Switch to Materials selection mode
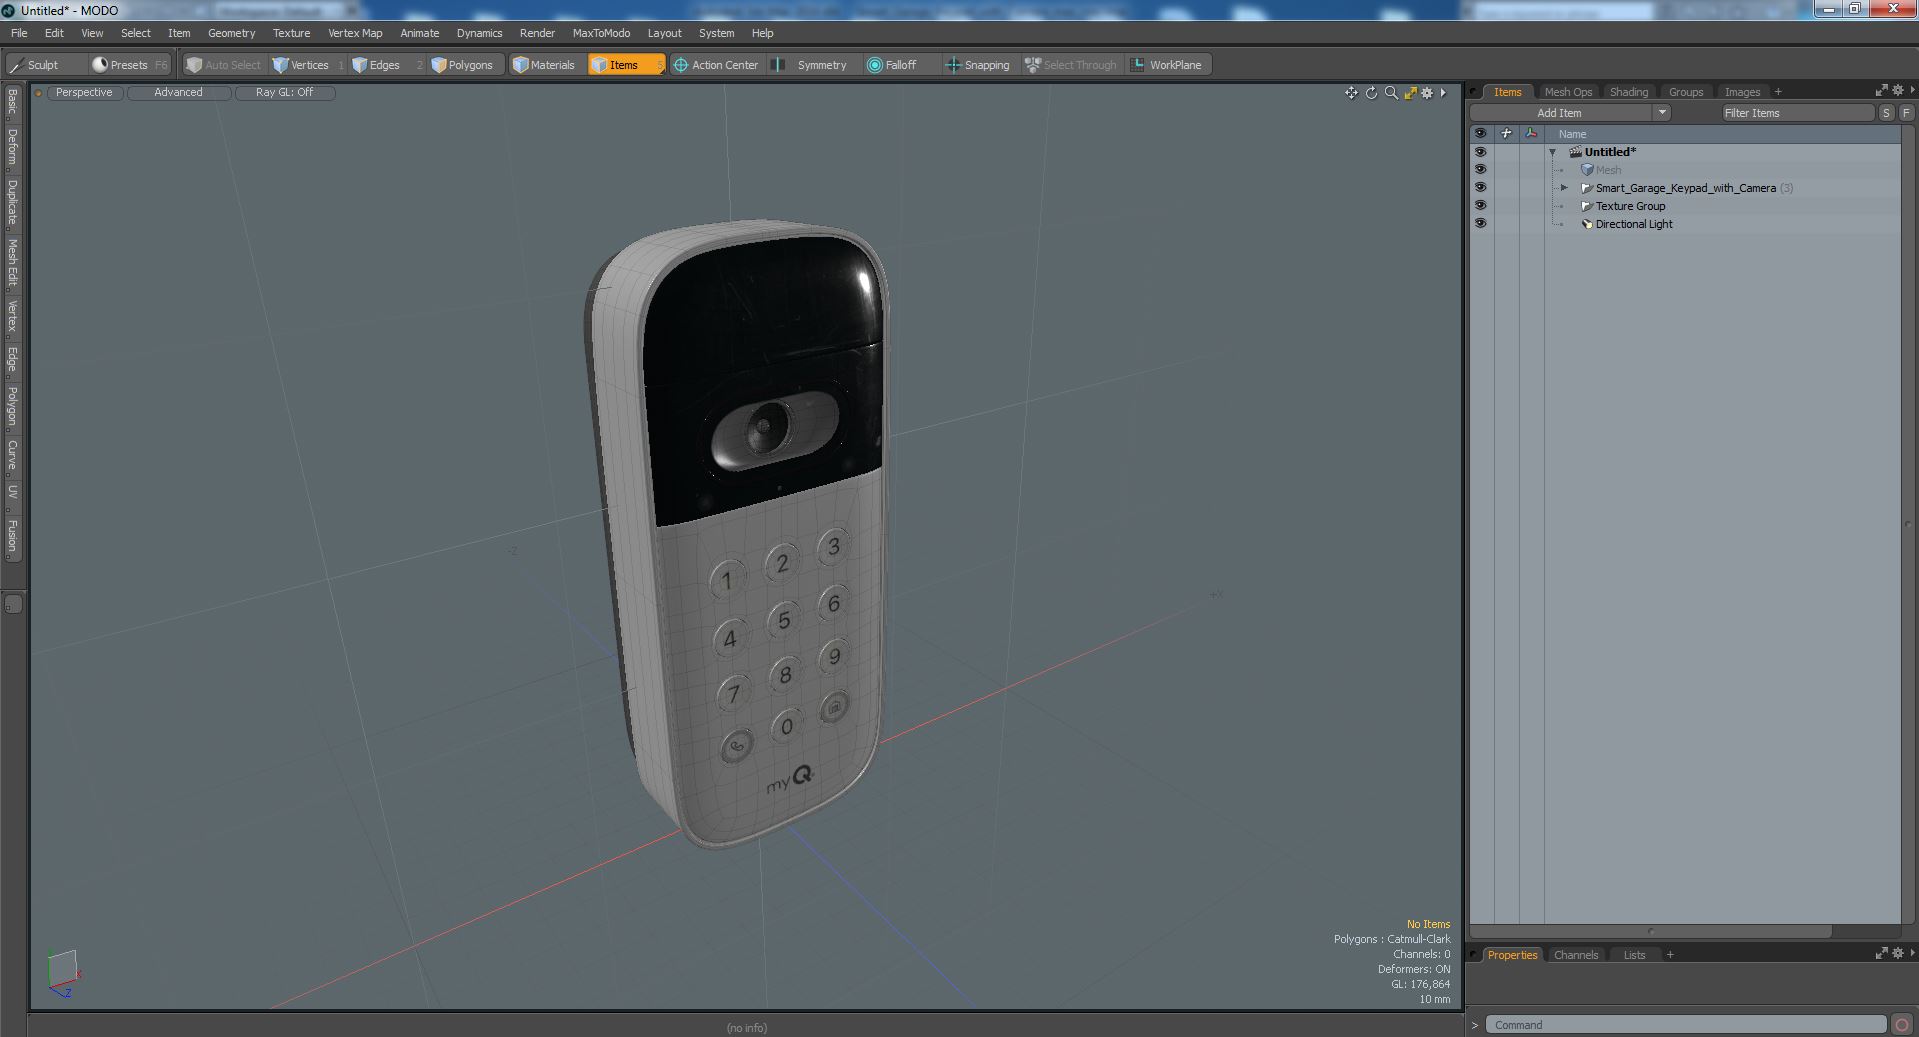This screenshot has height=1037, width=1919. 545,65
